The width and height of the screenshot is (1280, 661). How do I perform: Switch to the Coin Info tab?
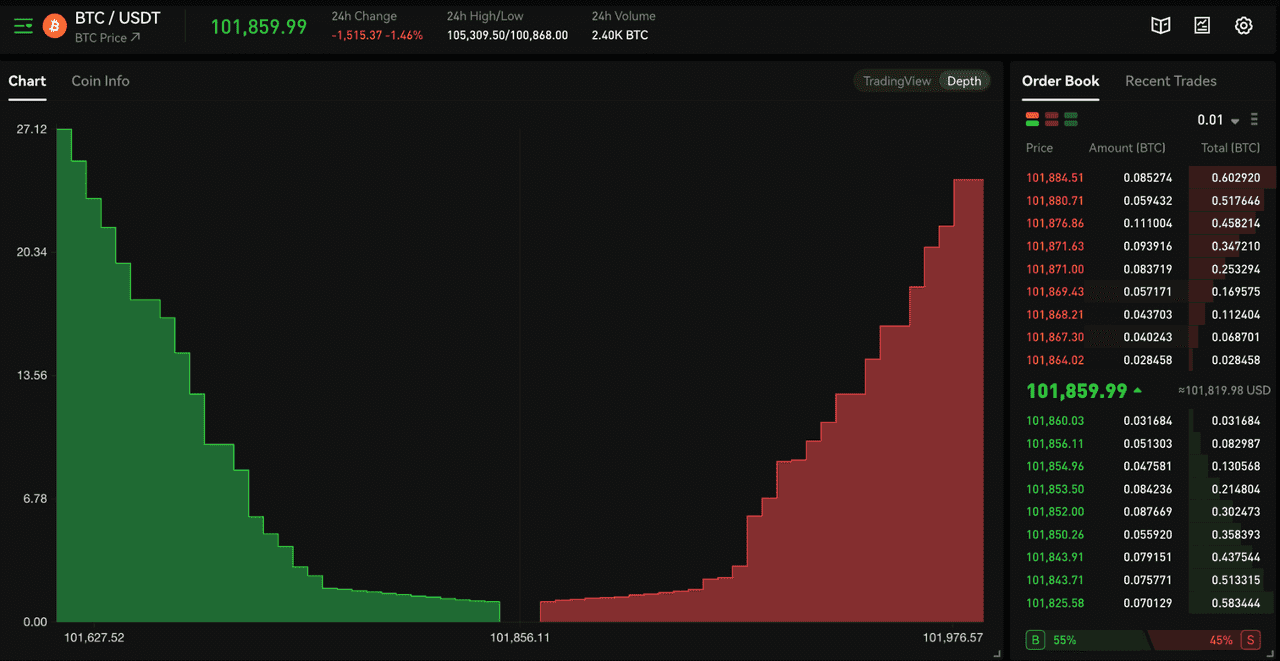[x=100, y=81]
